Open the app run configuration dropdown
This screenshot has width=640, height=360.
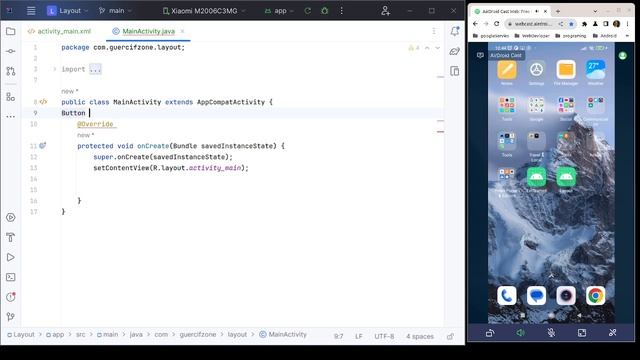click(279, 11)
